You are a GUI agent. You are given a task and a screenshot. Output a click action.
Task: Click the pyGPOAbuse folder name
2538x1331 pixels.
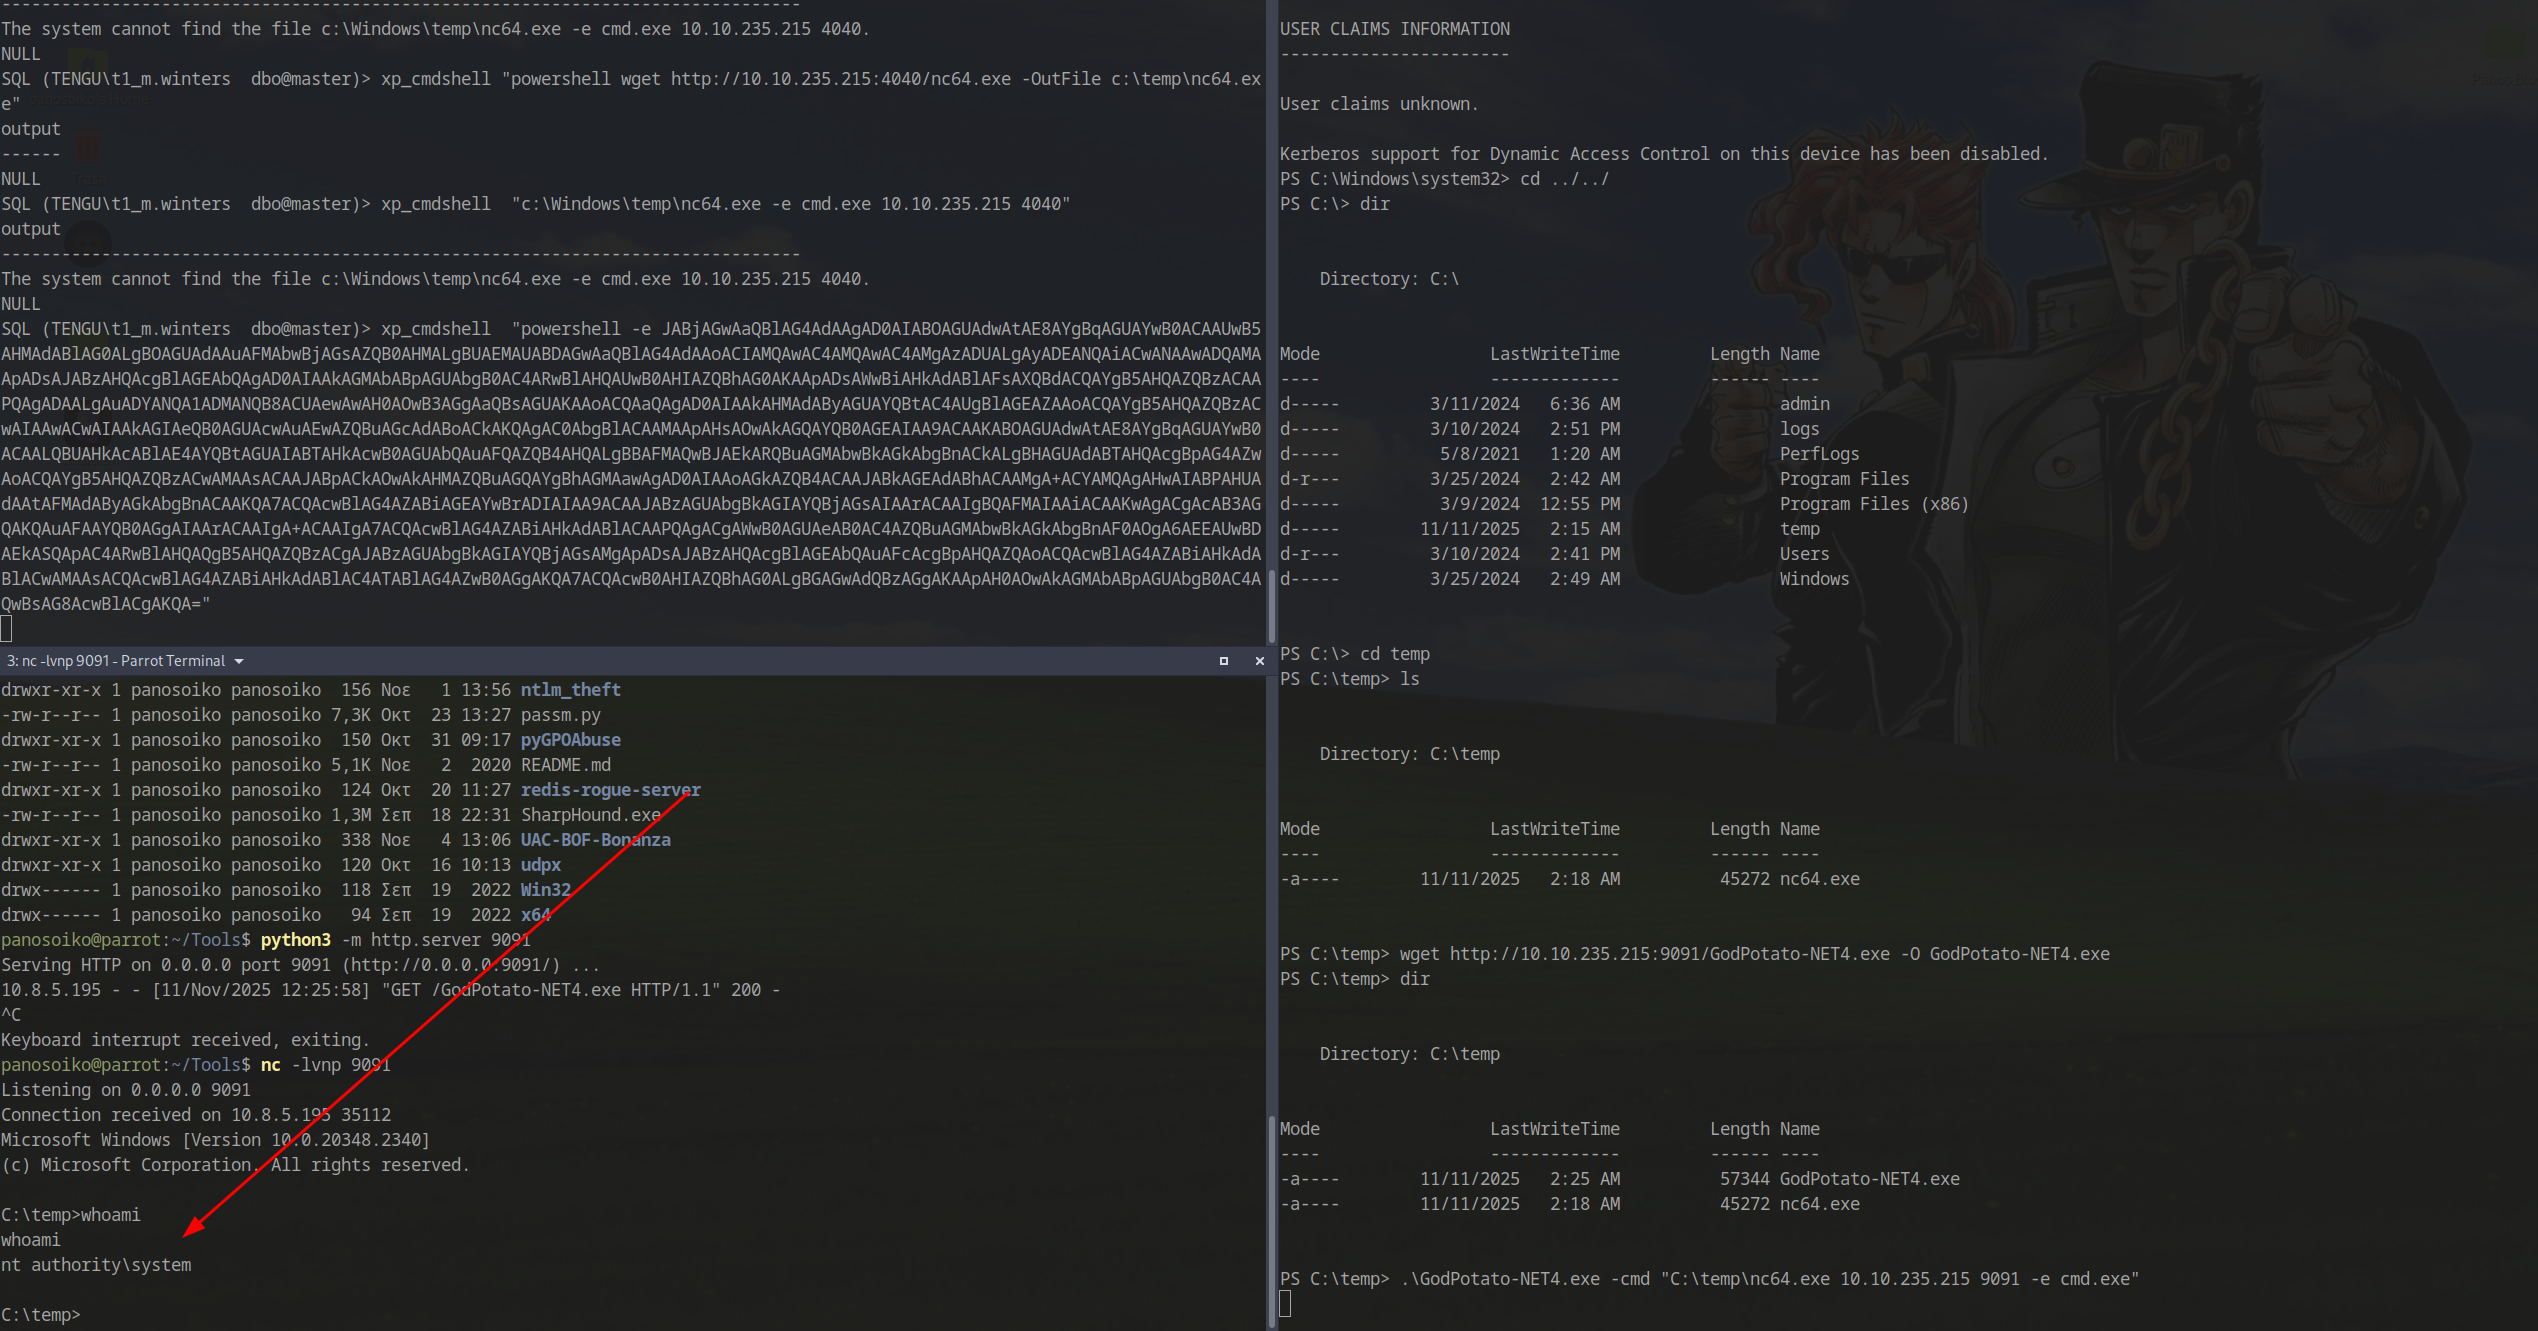coord(571,740)
